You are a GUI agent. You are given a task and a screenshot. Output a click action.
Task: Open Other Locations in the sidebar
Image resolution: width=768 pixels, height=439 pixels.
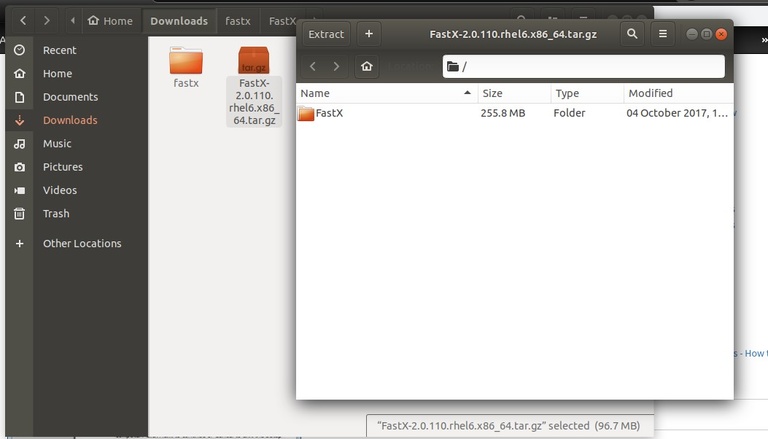[81, 243]
